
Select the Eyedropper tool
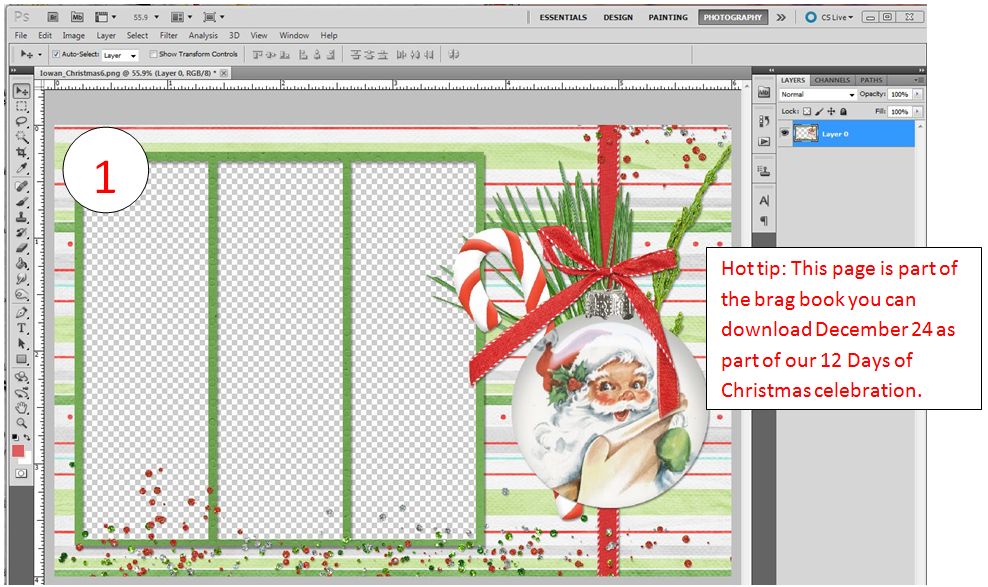(21, 168)
